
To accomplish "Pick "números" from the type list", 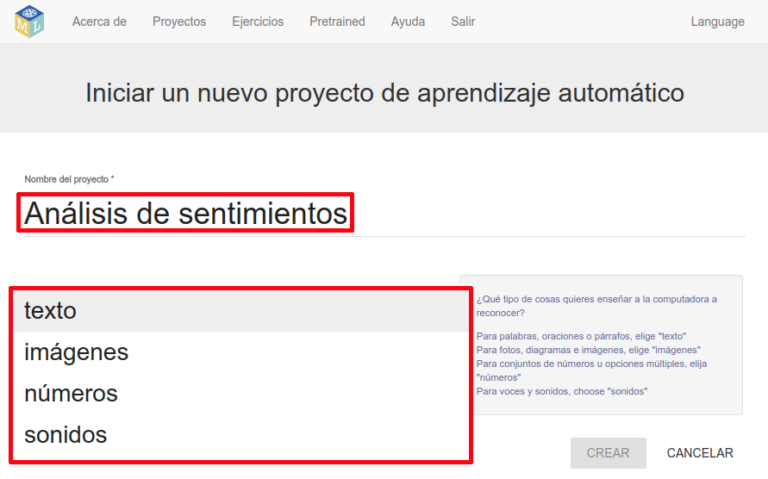I will tap(240, 394).
